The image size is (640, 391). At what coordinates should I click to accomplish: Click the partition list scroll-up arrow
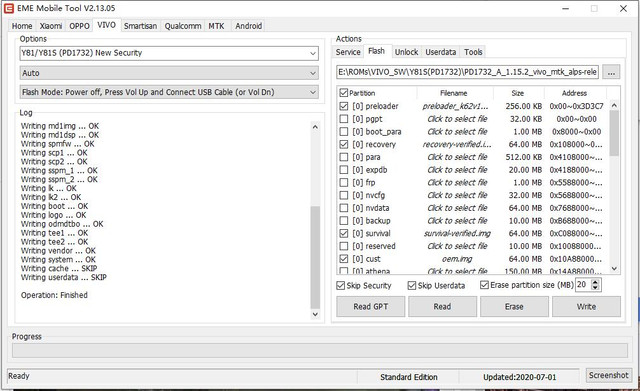tap(614, 105)
